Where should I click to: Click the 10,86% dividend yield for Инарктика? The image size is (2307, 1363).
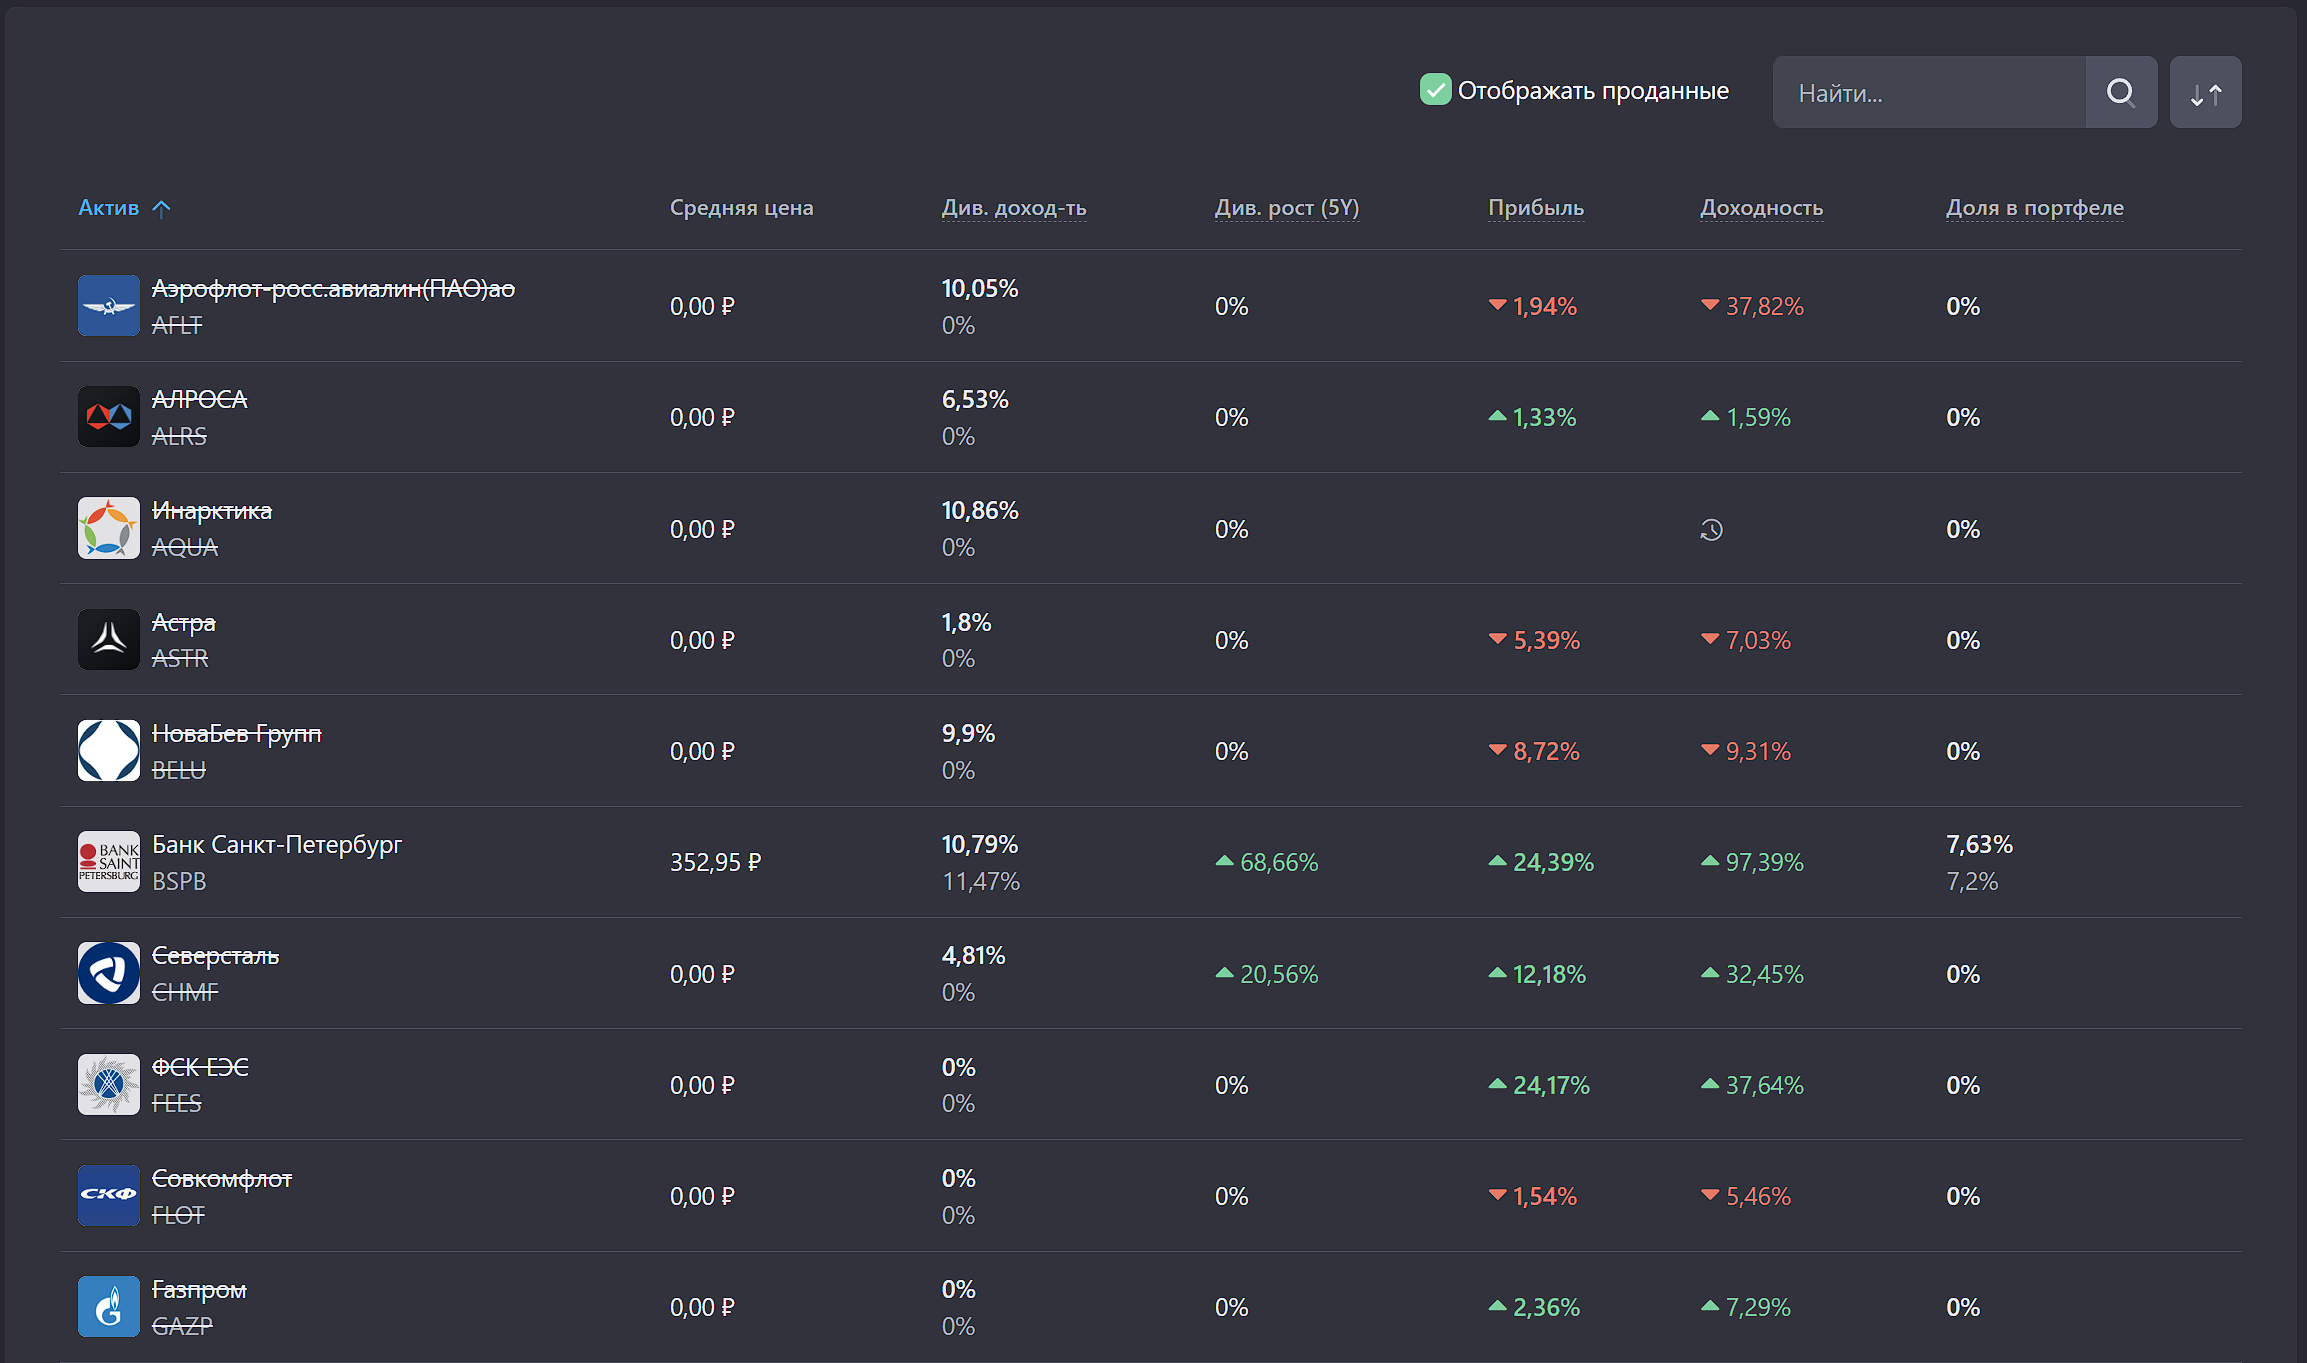980,510
